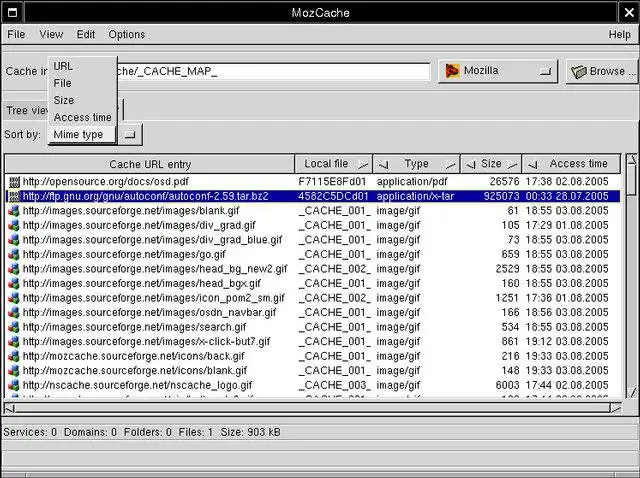Screen dimensions: 640x478
Task: Click the right arrow in Type header
Action: click(x=450, y=165)
